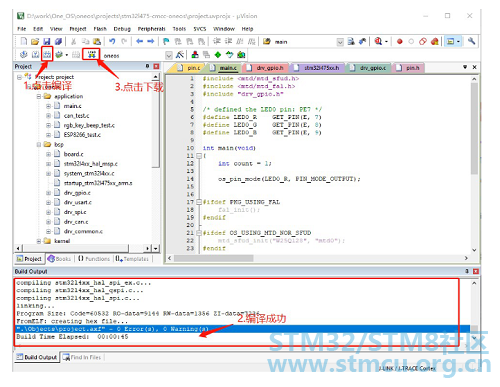This screenshot has height=387, width=500.
Task: Undo the last edit
Action: 112,41
